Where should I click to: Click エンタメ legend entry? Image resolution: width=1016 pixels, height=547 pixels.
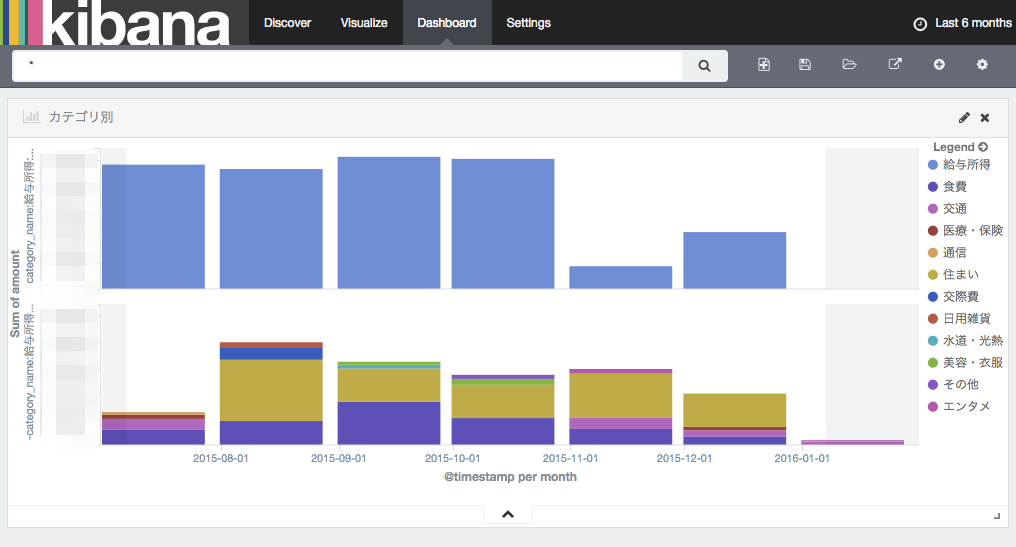click(x=959, y=406)
